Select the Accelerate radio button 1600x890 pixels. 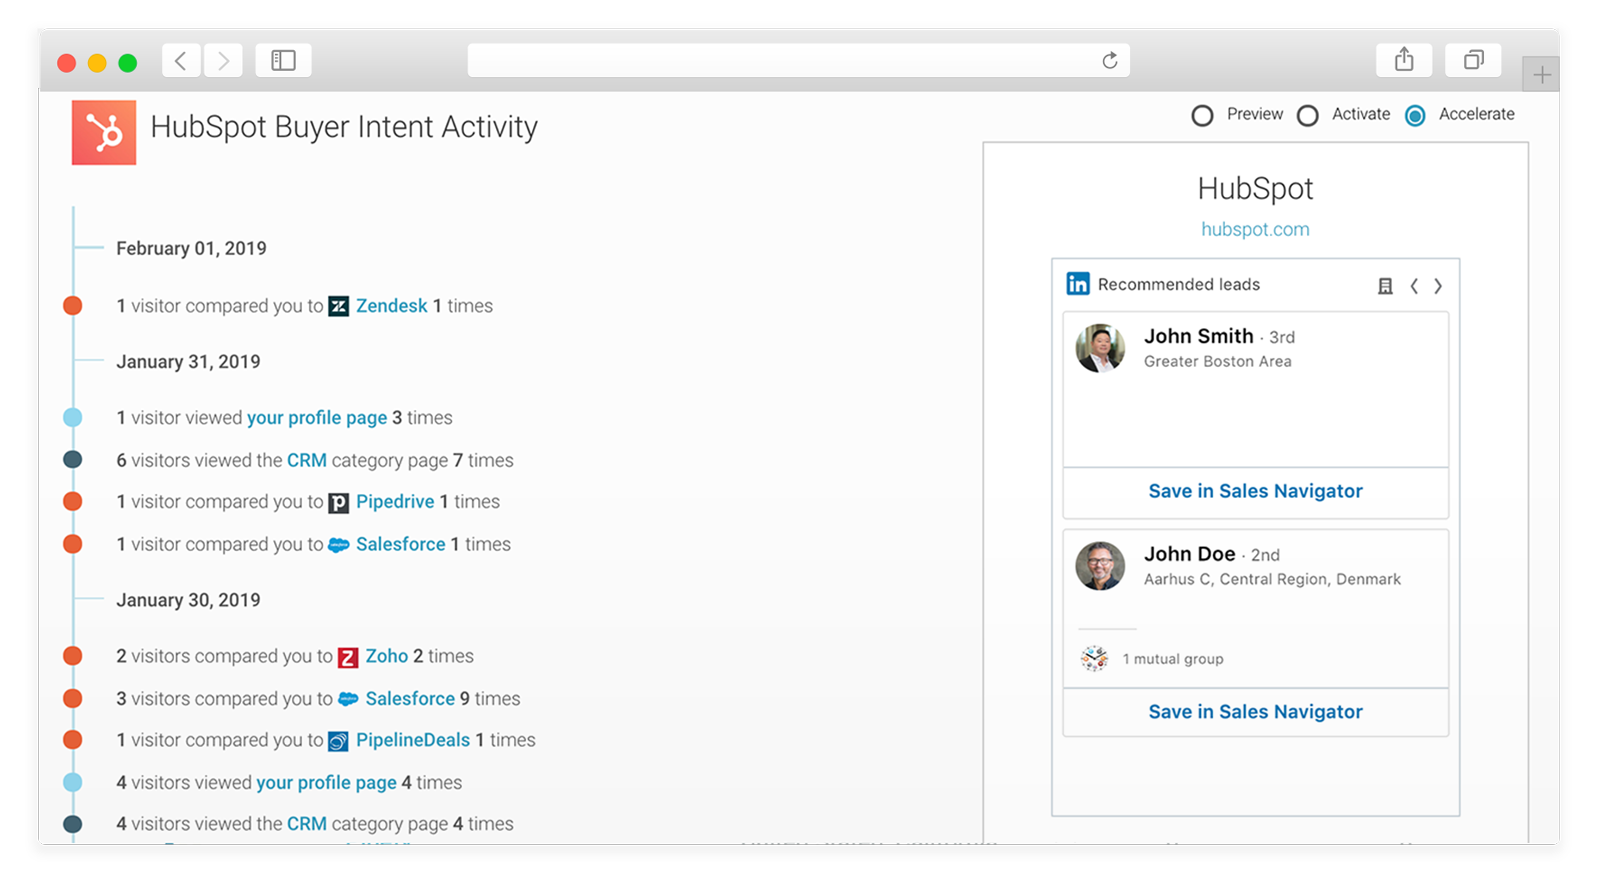point(1415,116)
